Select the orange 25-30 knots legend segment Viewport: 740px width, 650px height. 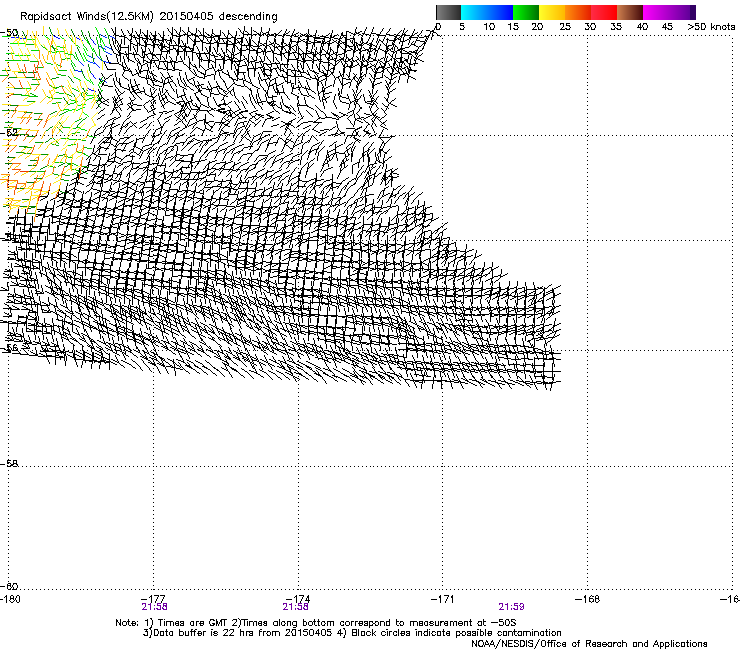[x=578, y=12]
